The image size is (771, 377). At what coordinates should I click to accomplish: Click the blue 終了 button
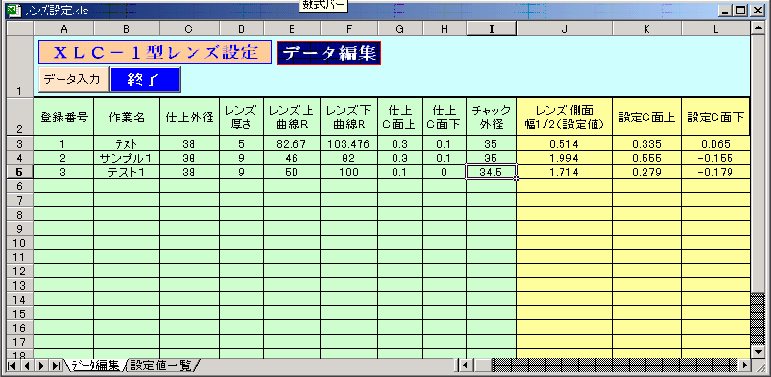pyautogui.click(x=146, y=80)
